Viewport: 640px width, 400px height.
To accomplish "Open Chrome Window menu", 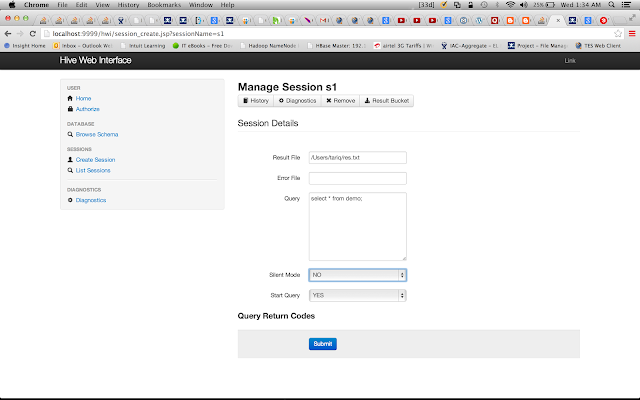I will pyautogui.click(x=201, y=5).
